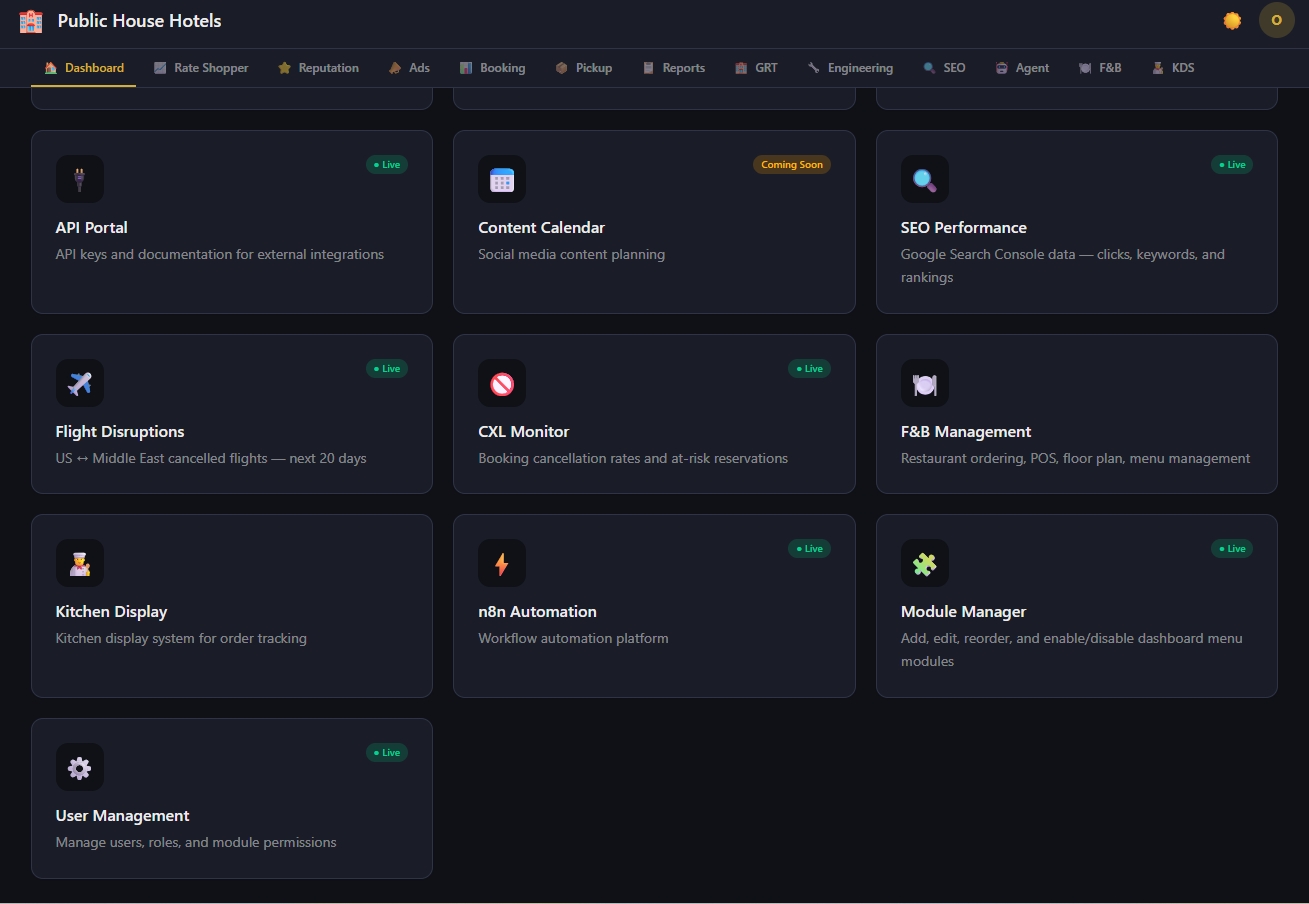Click the Module Manager puzzle icon
The width and height of the screenshot is (1309, 904).
[925, 563]
